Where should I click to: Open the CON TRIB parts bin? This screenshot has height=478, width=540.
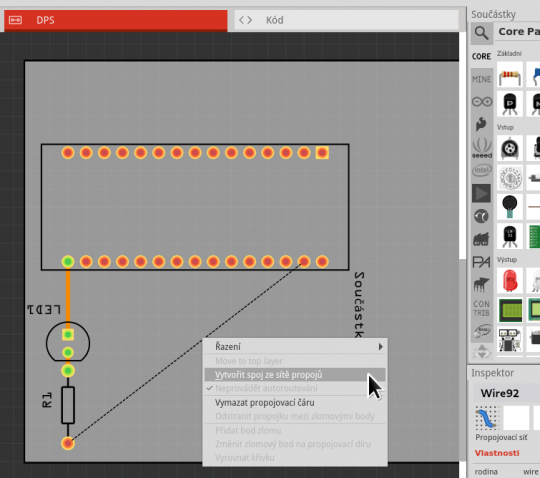pos(481,308)
